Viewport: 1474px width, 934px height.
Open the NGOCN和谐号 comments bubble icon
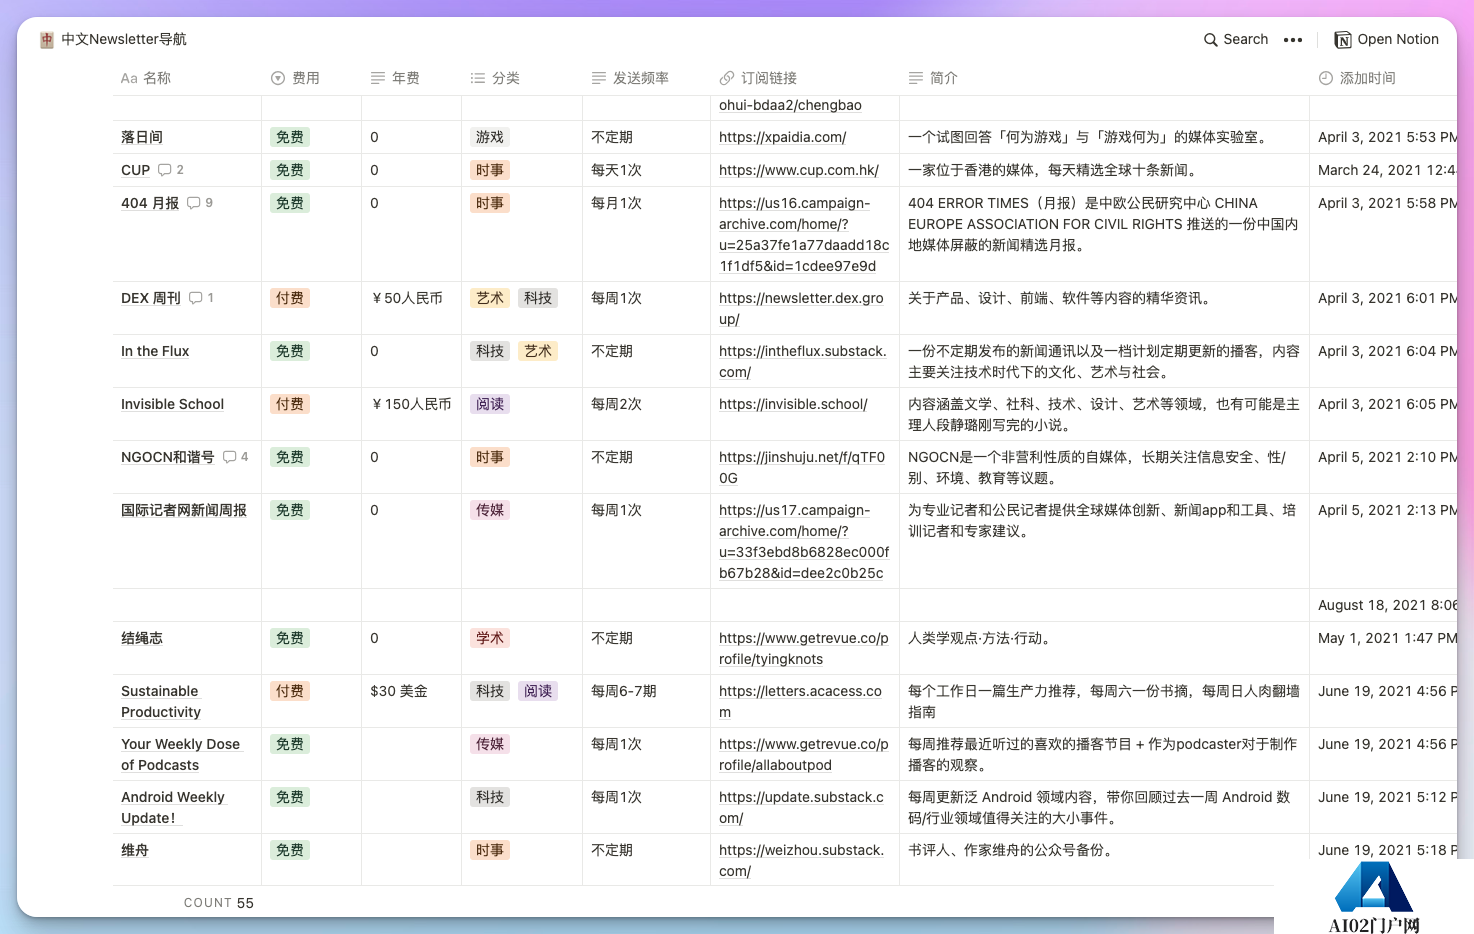(x=230, y=457)
